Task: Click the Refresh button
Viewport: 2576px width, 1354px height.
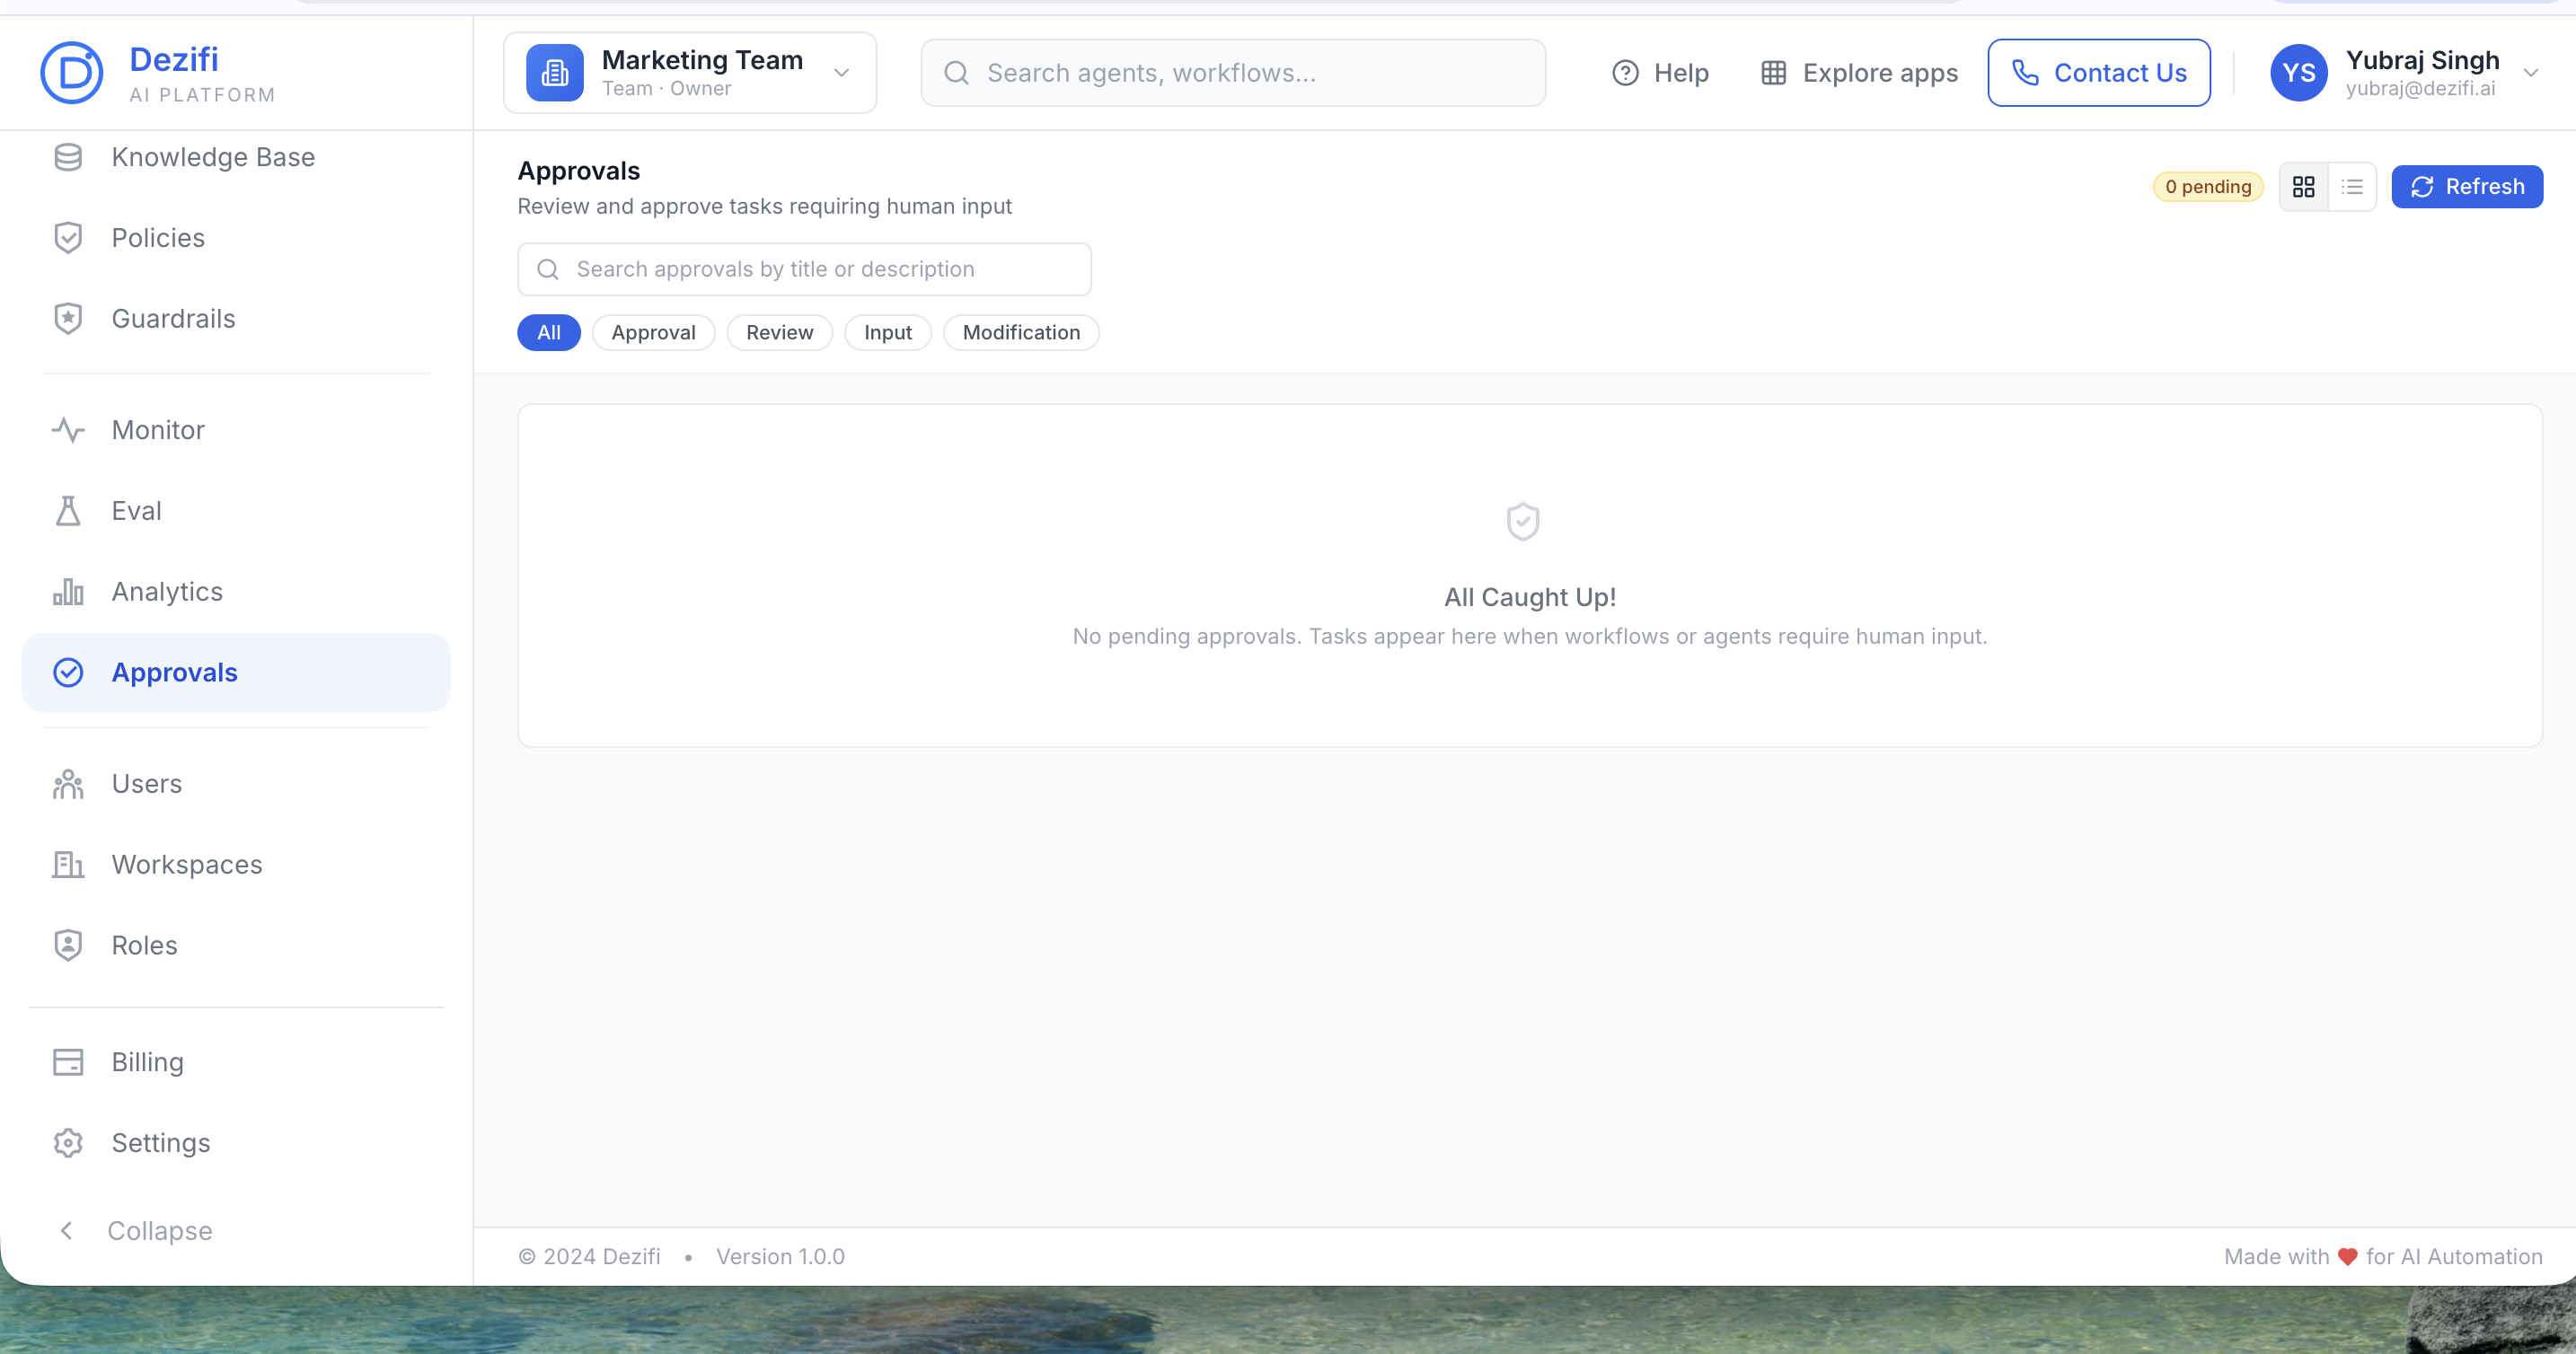Action: (x=2466, y=187)
